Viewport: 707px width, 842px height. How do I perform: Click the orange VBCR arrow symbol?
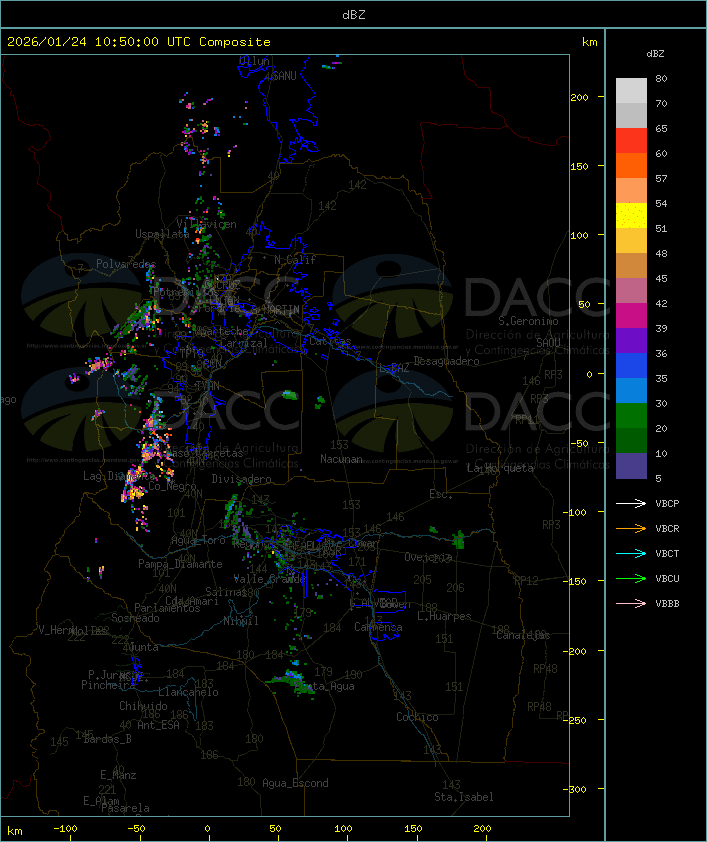point(631,529)
